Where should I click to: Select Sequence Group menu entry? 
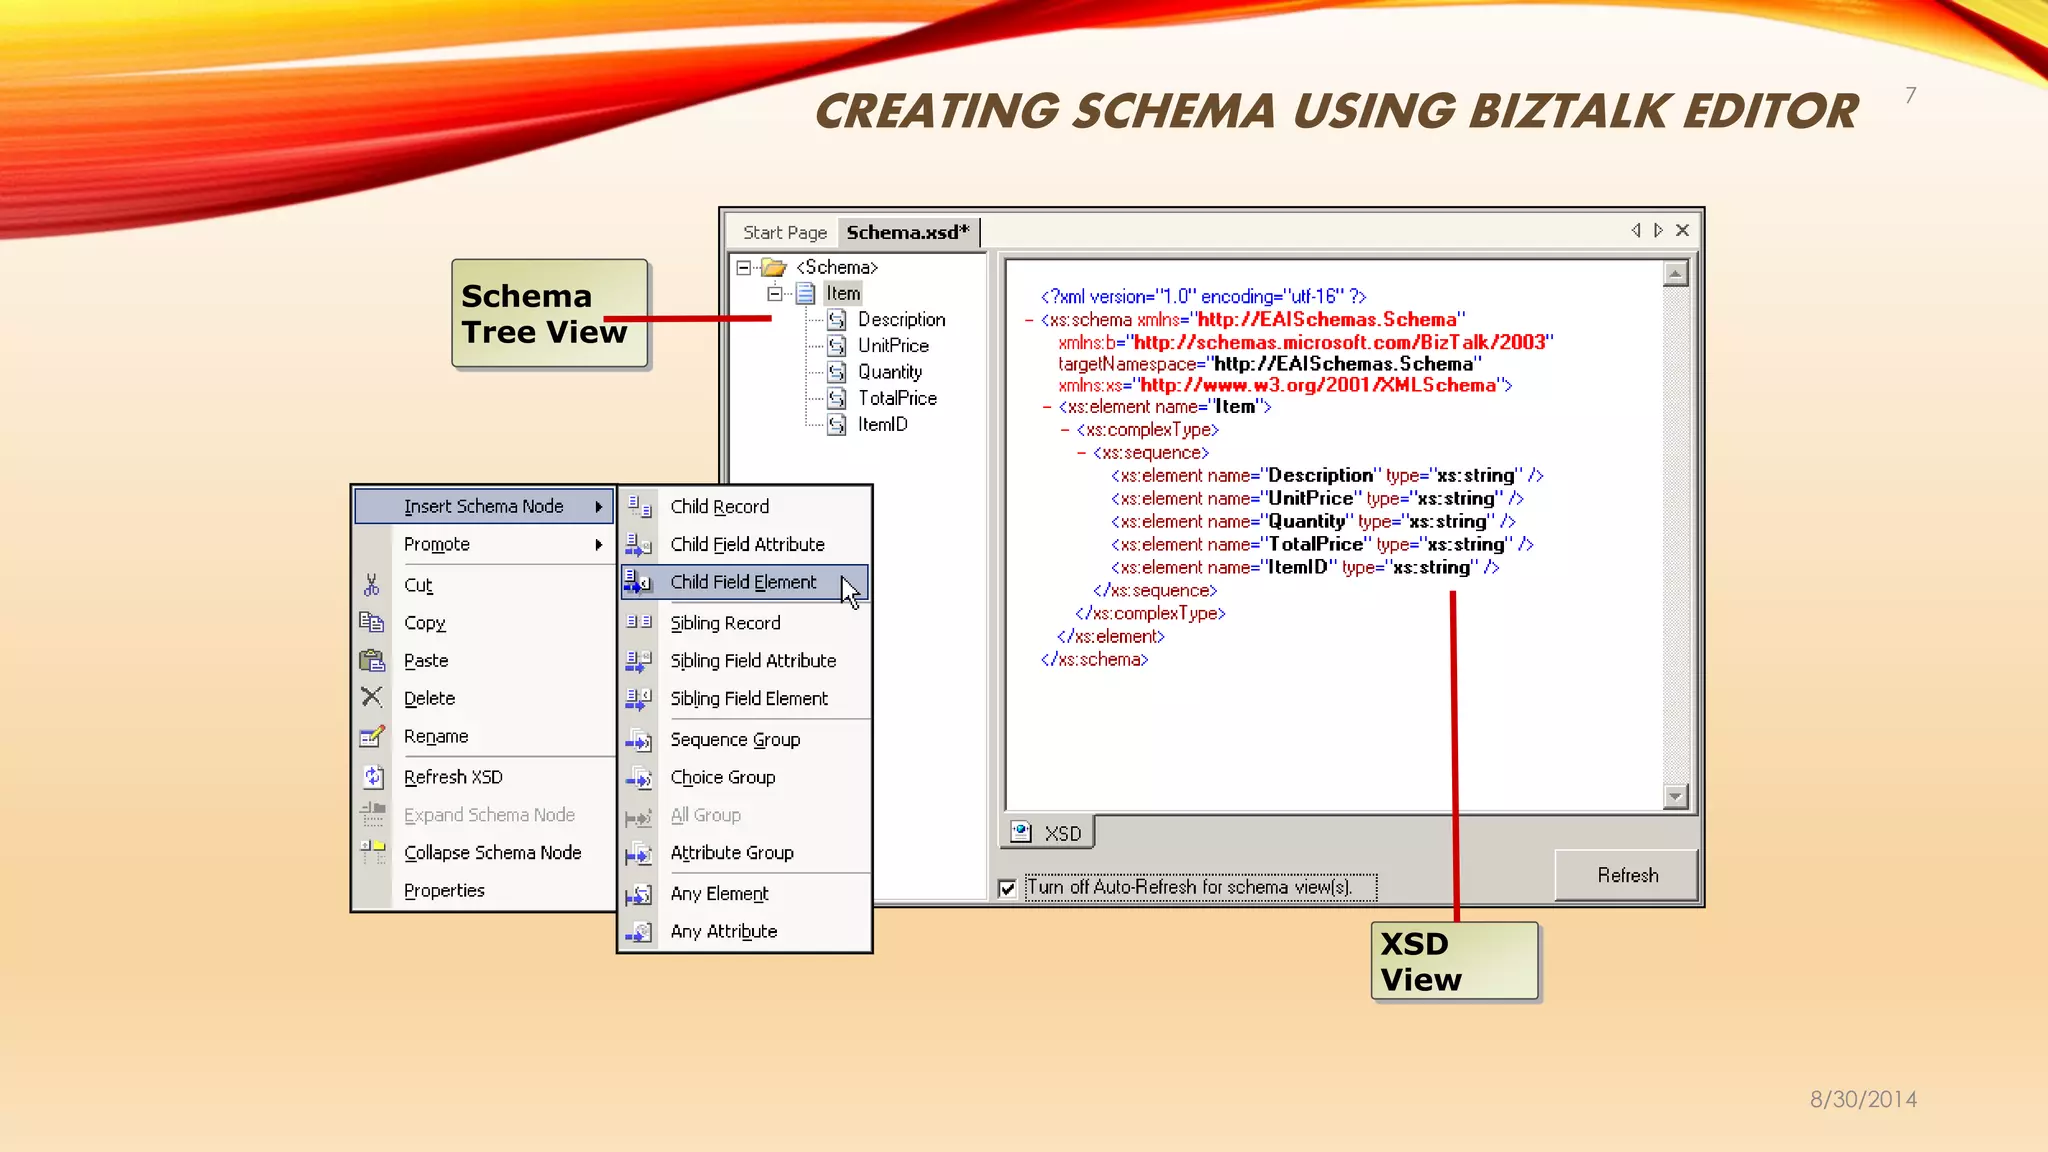pos(744,740)
